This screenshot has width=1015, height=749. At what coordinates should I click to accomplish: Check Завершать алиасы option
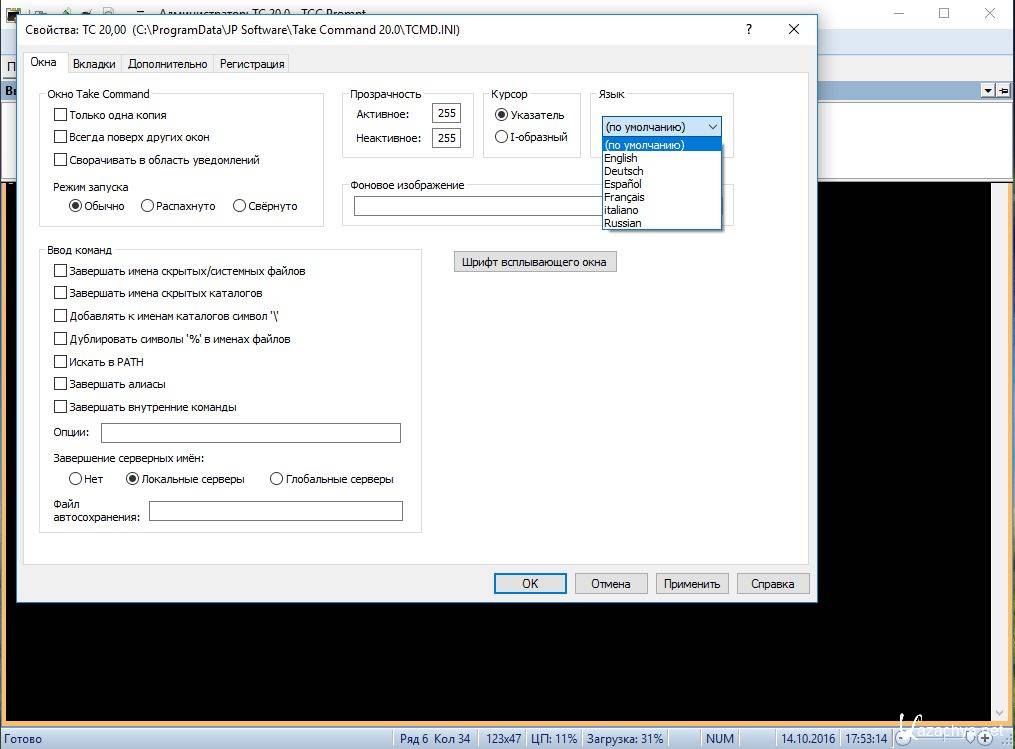pos(61,384)
